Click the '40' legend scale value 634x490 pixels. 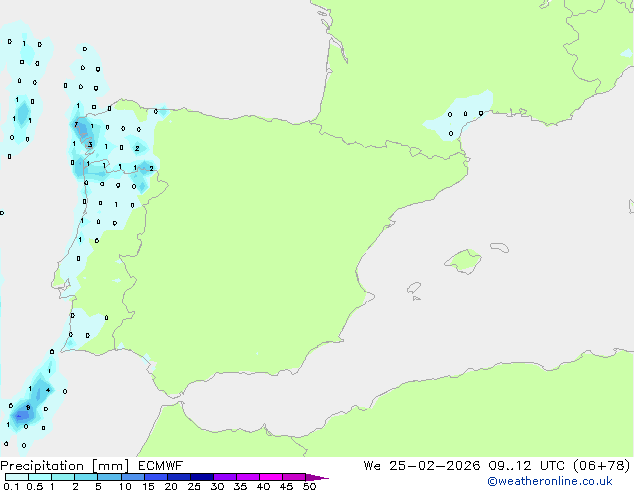click(263, 486)
